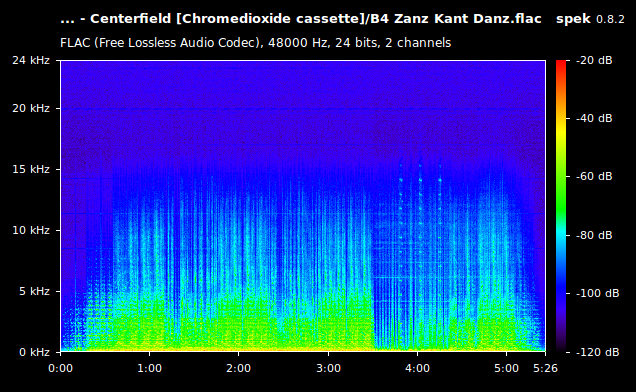The height and width of the screenshot is (392, 636).
Task: Click the '-40 dB' scale label
Action: (x=594, y=118)
